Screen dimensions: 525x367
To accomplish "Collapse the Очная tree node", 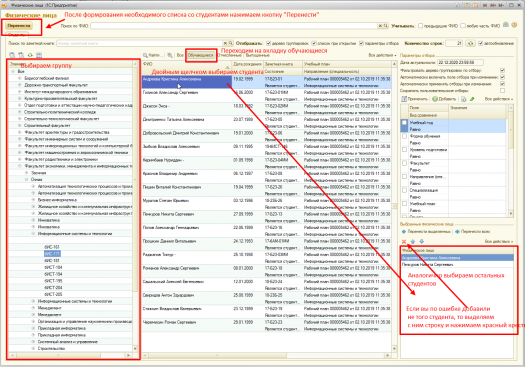I will click(x=26, y=179).
